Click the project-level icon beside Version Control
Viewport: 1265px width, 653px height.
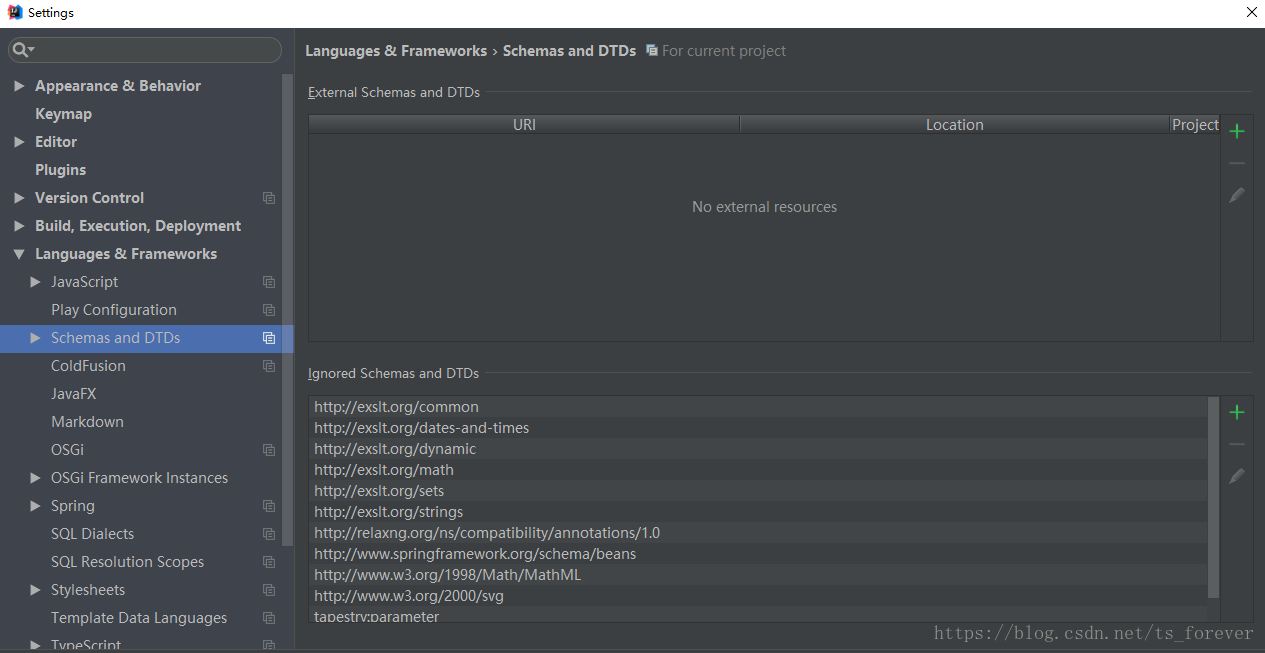269,198
